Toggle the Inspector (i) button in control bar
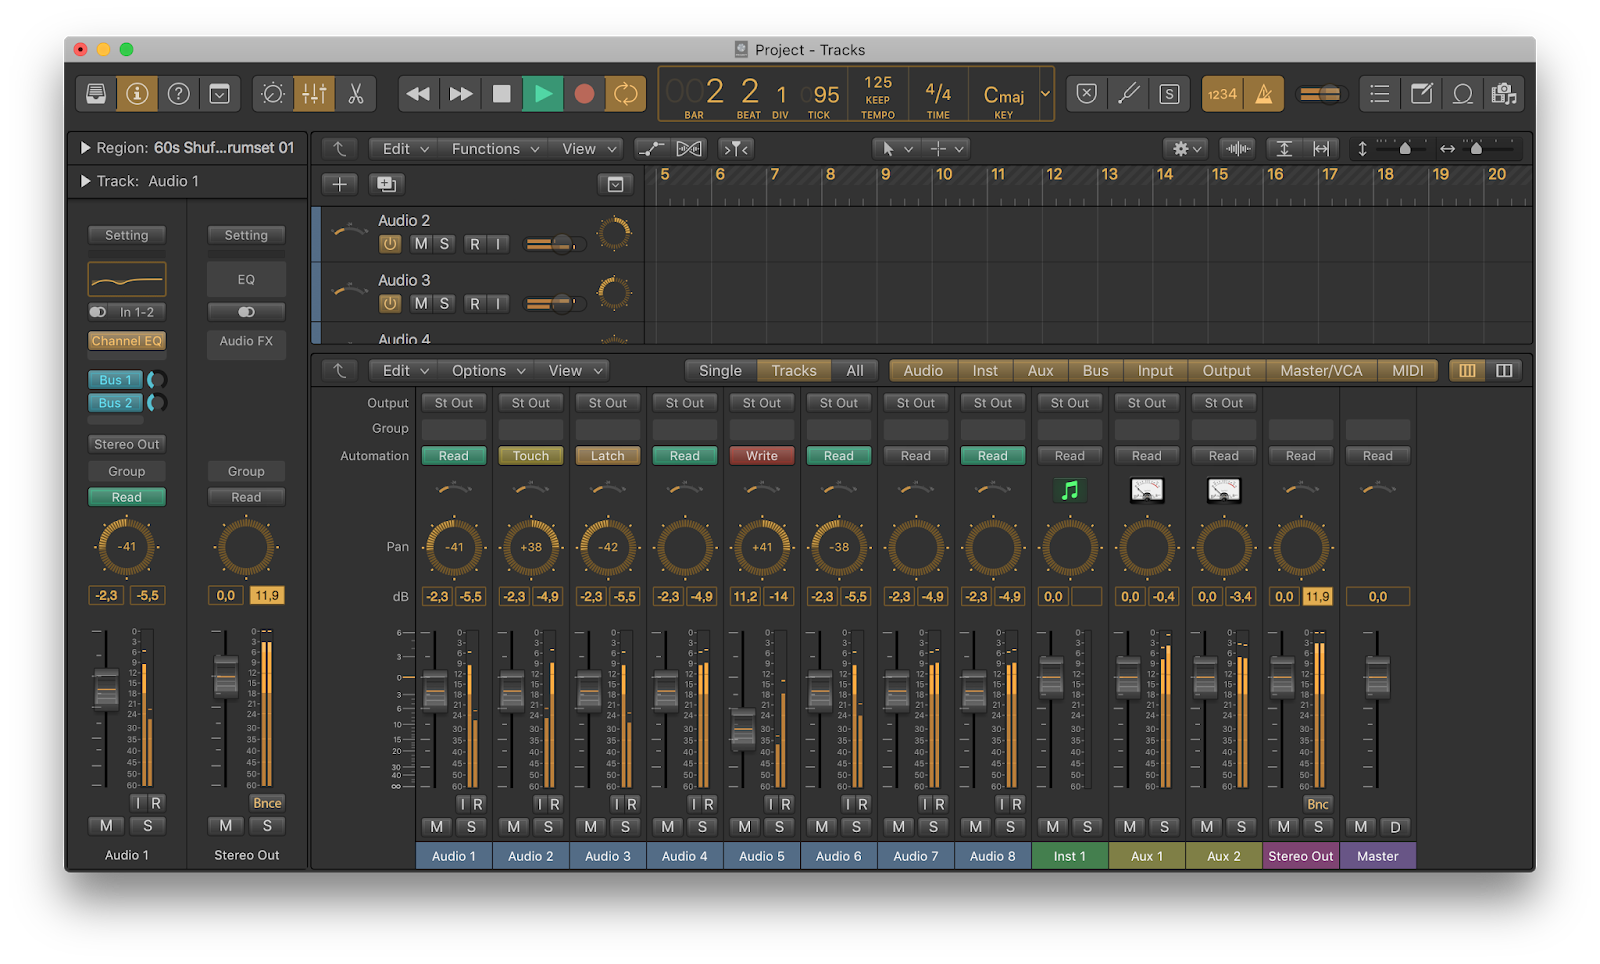Image resolution: width=1600 pixels, height=964 pixels. 137,94
